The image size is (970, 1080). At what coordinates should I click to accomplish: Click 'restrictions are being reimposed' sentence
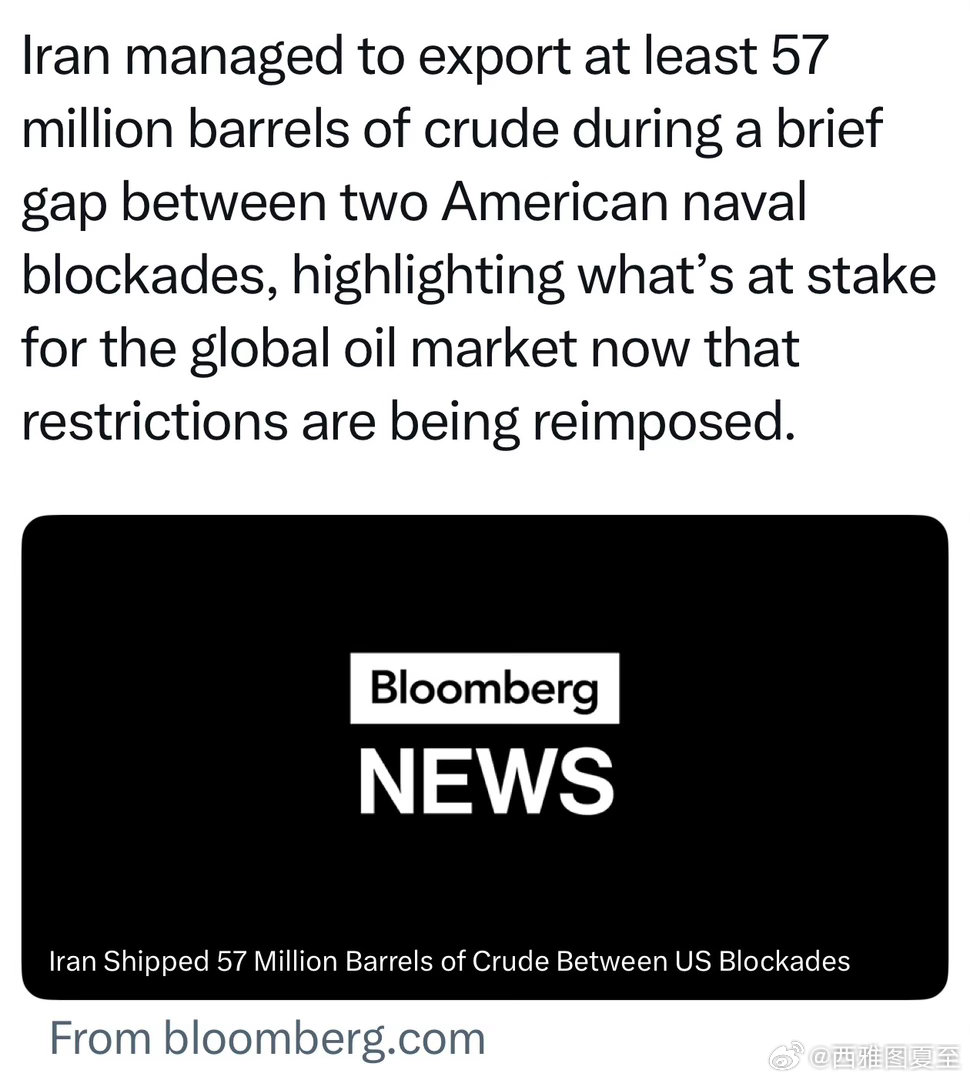click(x=409, y=422)
